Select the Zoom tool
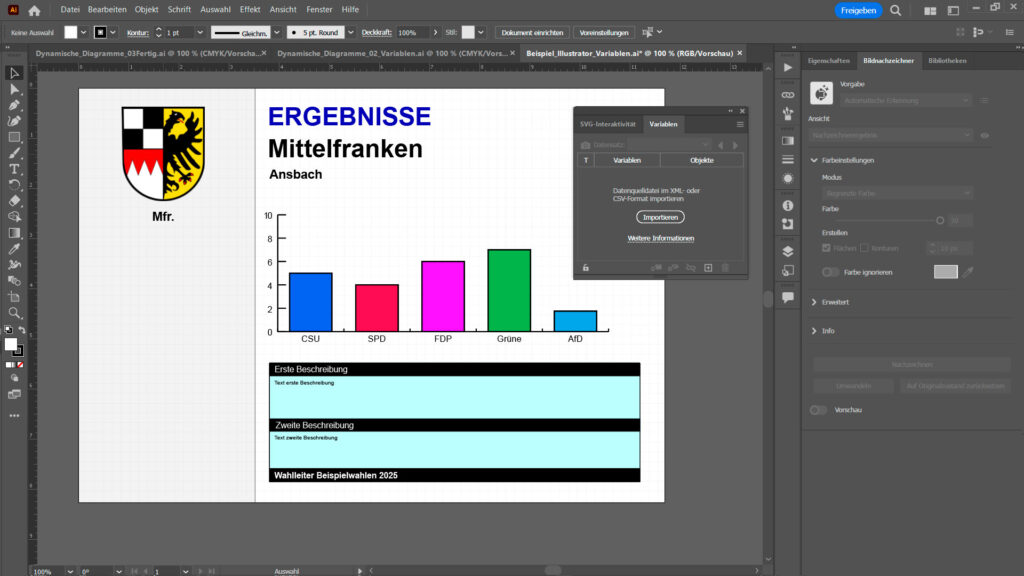1024x576 pixels. [14, 313]
